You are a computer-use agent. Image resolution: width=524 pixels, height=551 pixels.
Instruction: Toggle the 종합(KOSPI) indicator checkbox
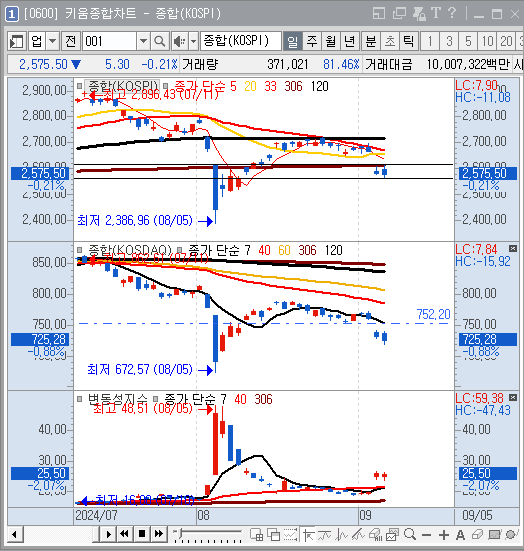[80, 86]
